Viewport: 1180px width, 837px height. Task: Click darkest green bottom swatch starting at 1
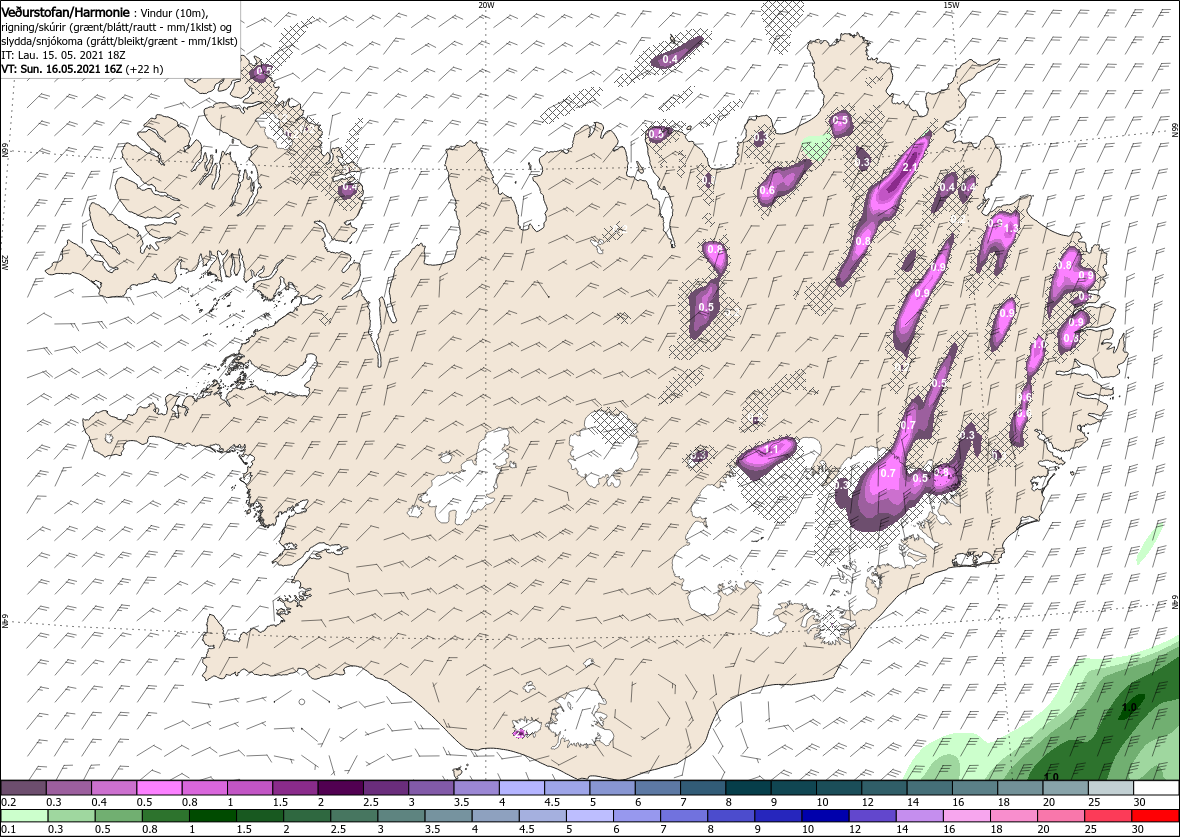pos(212,817)
